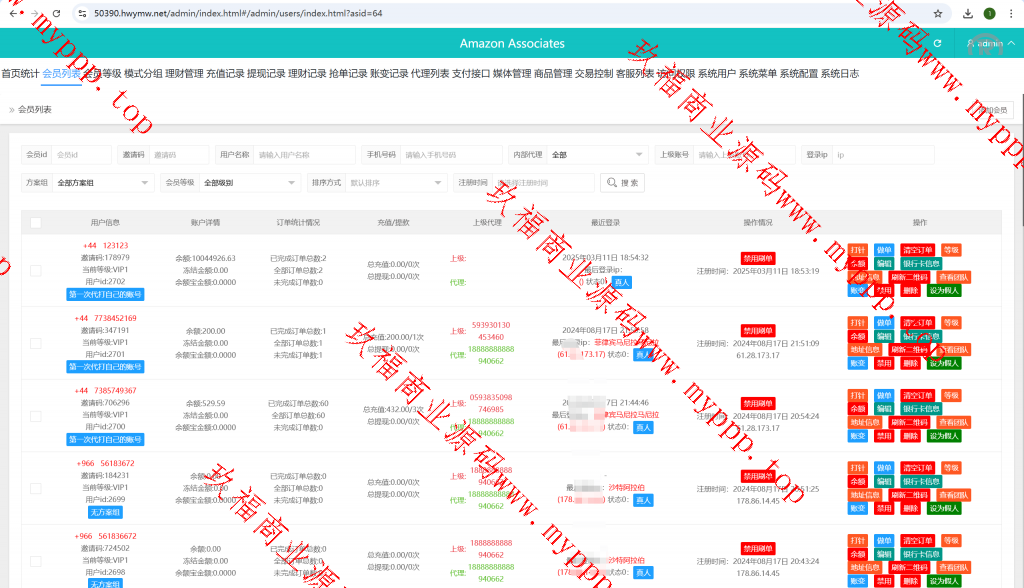Open the browser downloads icon
The image size is (1024, 588).
tap(968, 14)
